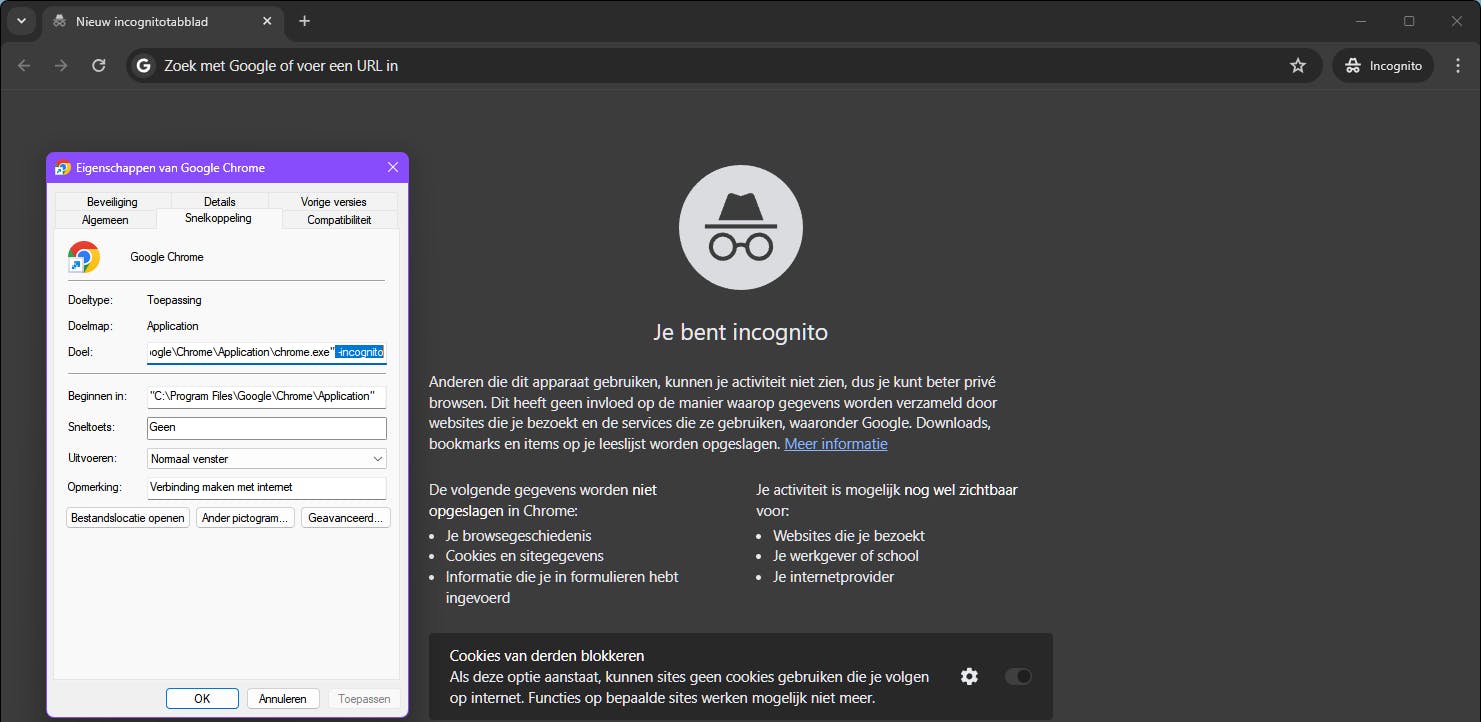Click the Chrome icon in dialog title bar

(62, 168)
